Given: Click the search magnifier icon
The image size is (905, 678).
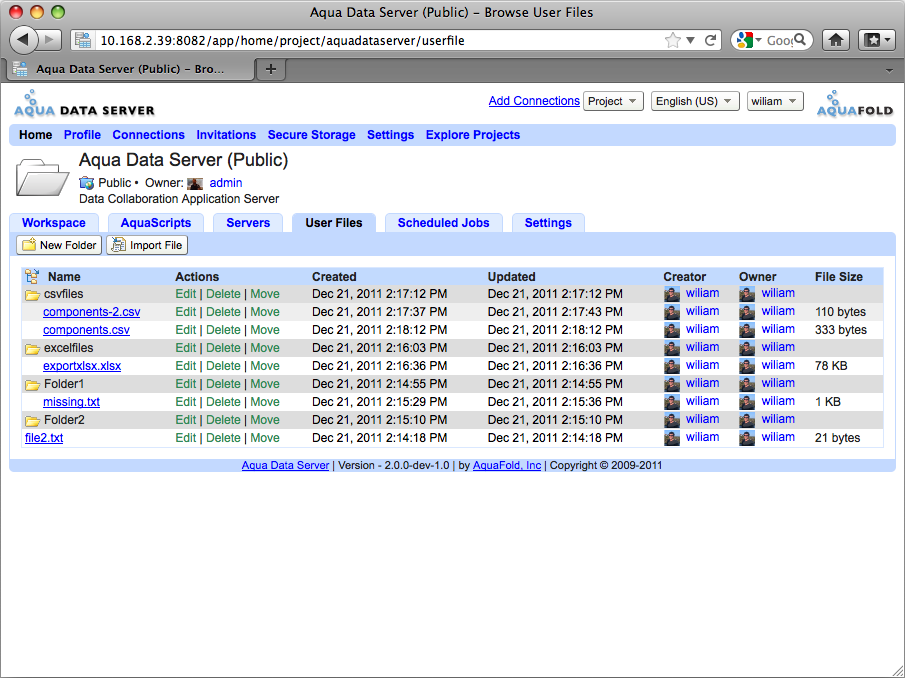Looking at the screenshot, I should 800,40.
